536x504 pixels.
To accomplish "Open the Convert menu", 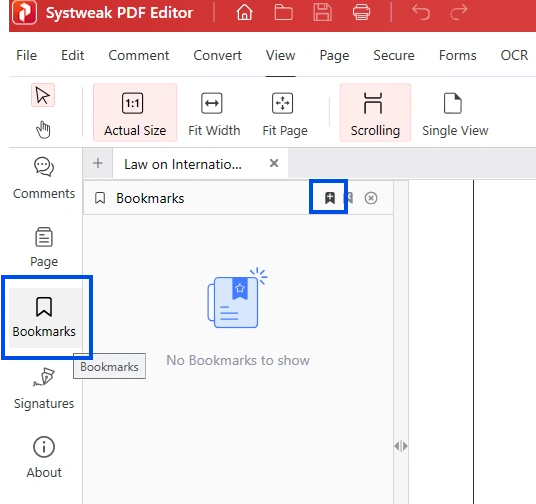I will (217, 55).
